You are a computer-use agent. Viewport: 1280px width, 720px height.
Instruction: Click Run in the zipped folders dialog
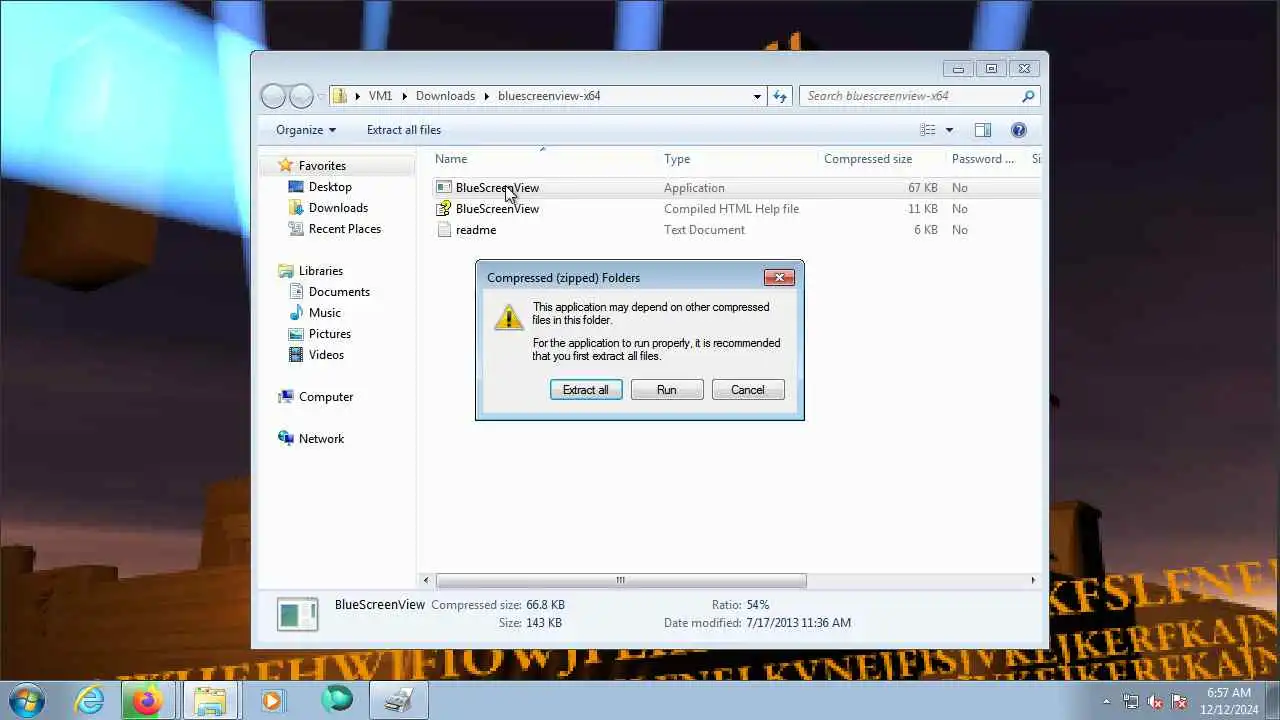pyautogui.click(x=667, y=390)
